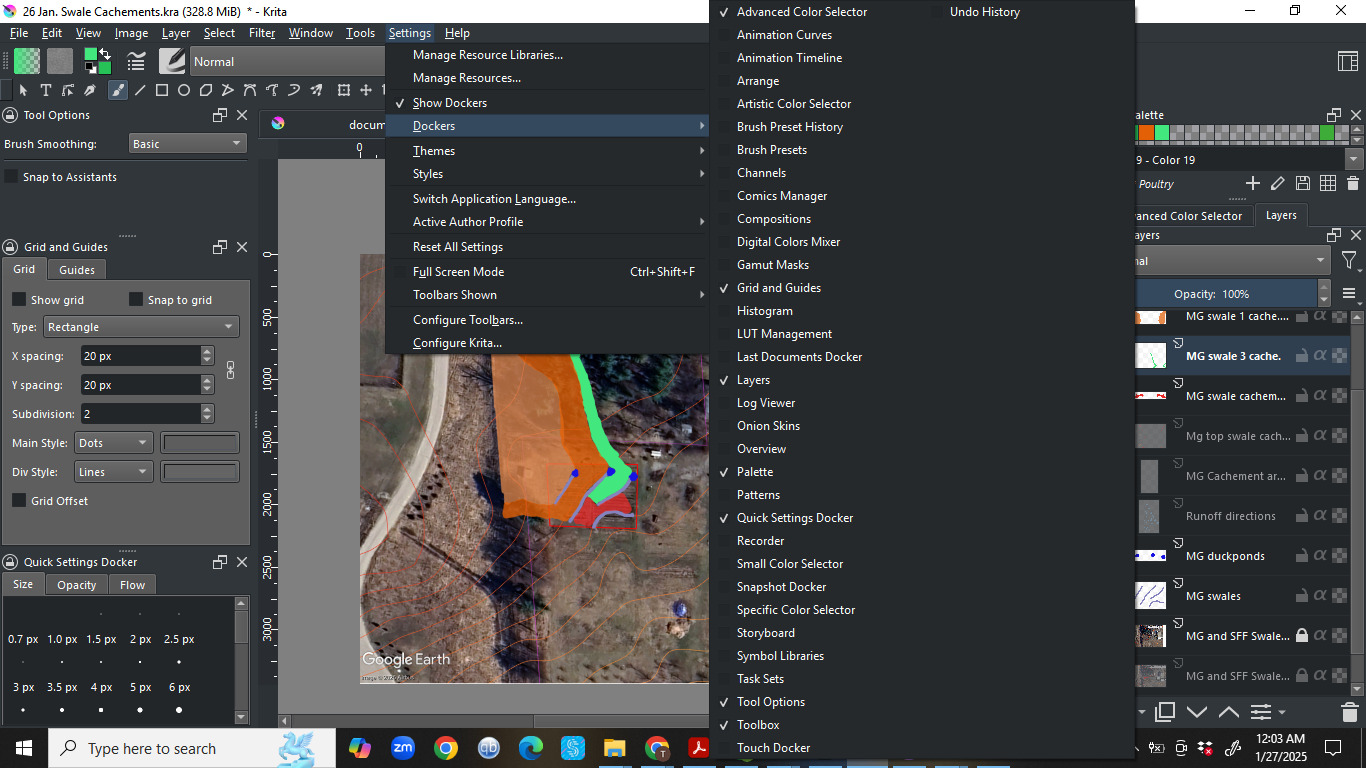
Task: Pick the Line tool
Action: (x=140, y=90)
